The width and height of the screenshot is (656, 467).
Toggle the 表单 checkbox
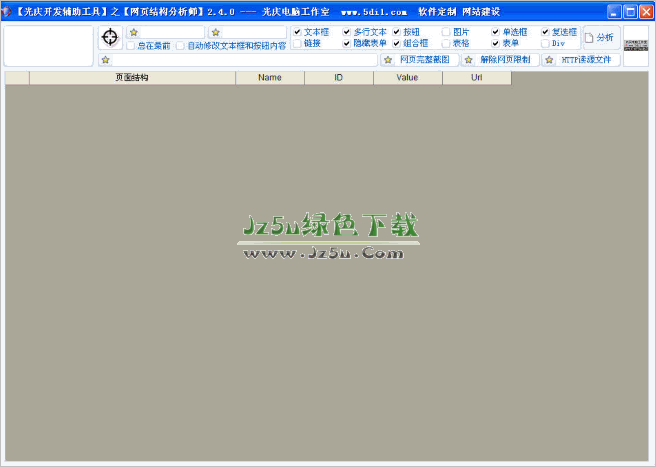point(495,43)
